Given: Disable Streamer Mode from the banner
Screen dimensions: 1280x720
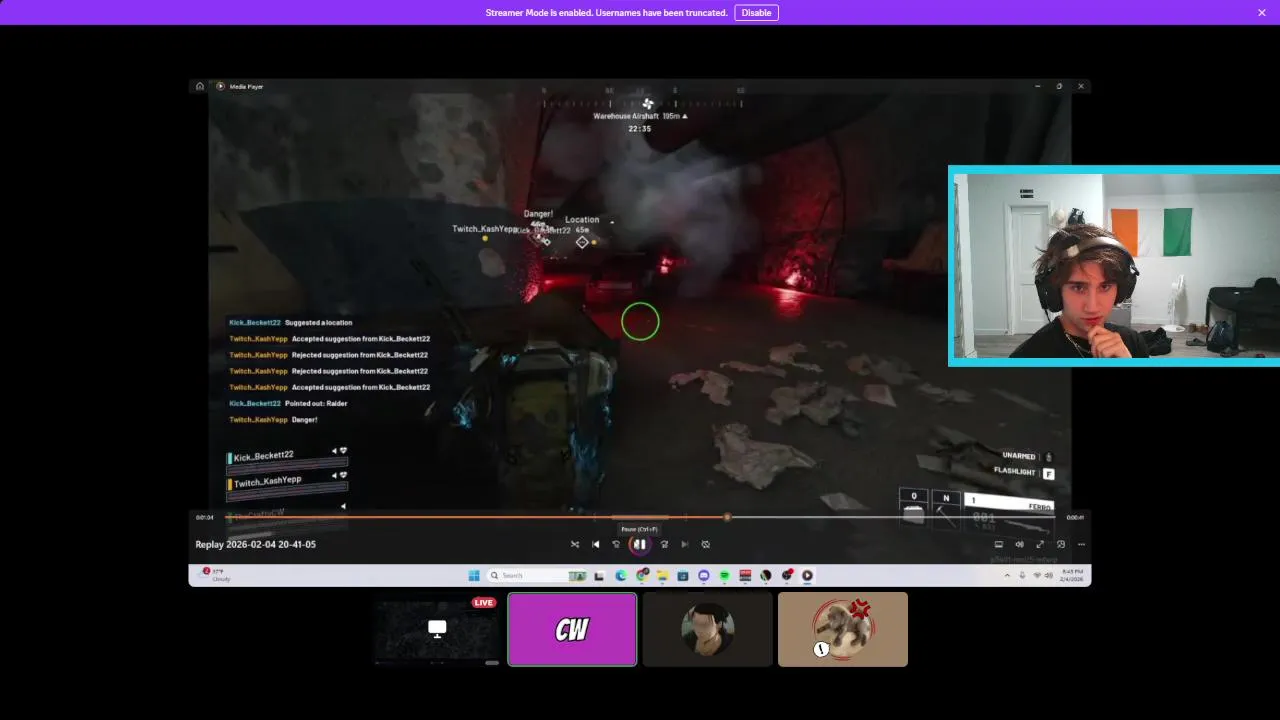Looking at the screenshot, I should pyautogui.click(x=756, y=13).
